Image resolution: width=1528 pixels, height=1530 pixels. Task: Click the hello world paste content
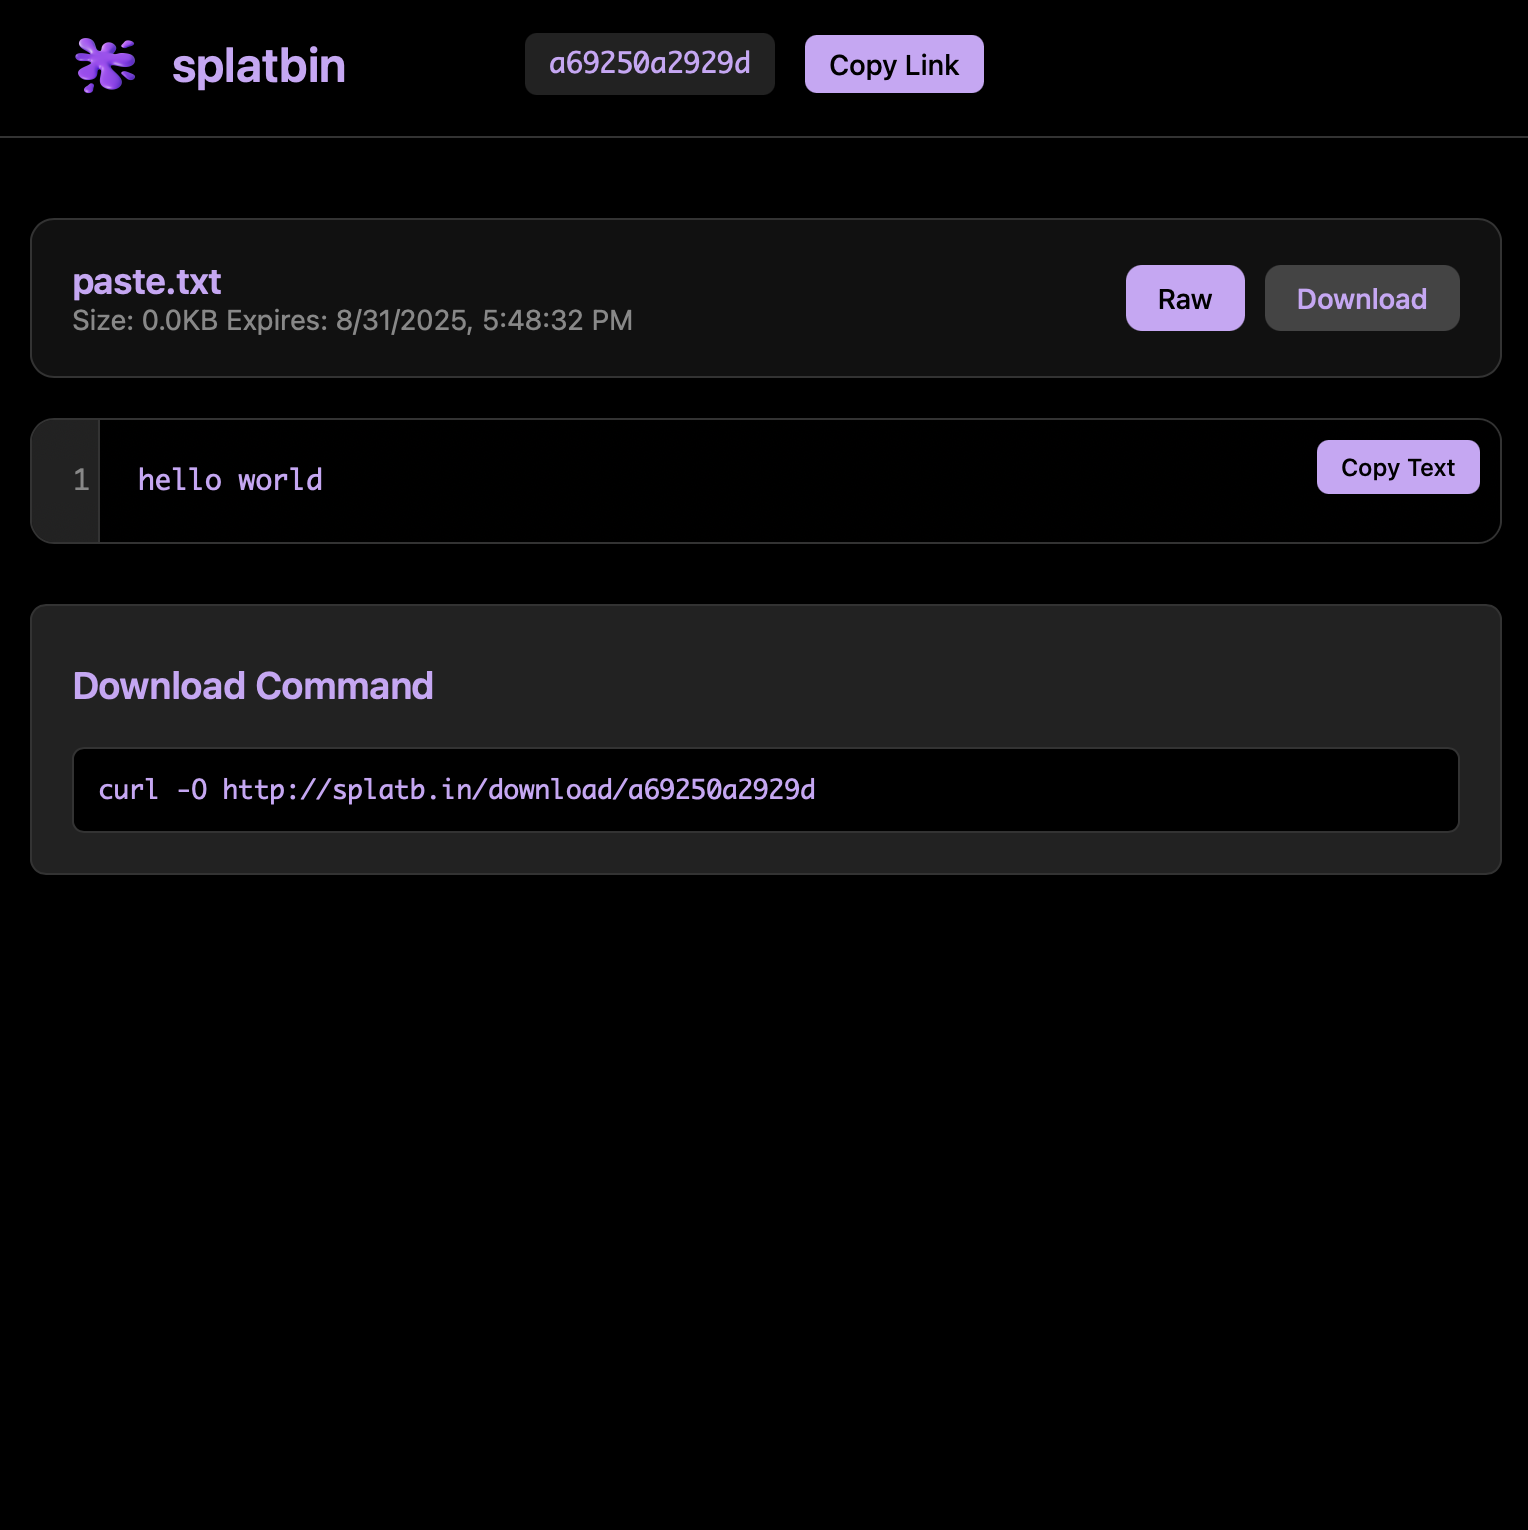tap(230, 480)
